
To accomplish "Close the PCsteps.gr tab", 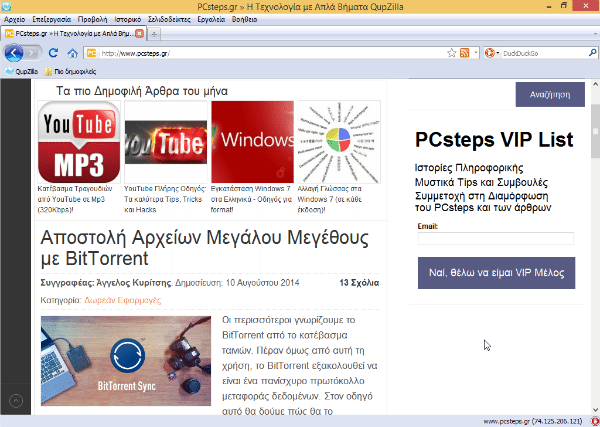I will [140, 34].
